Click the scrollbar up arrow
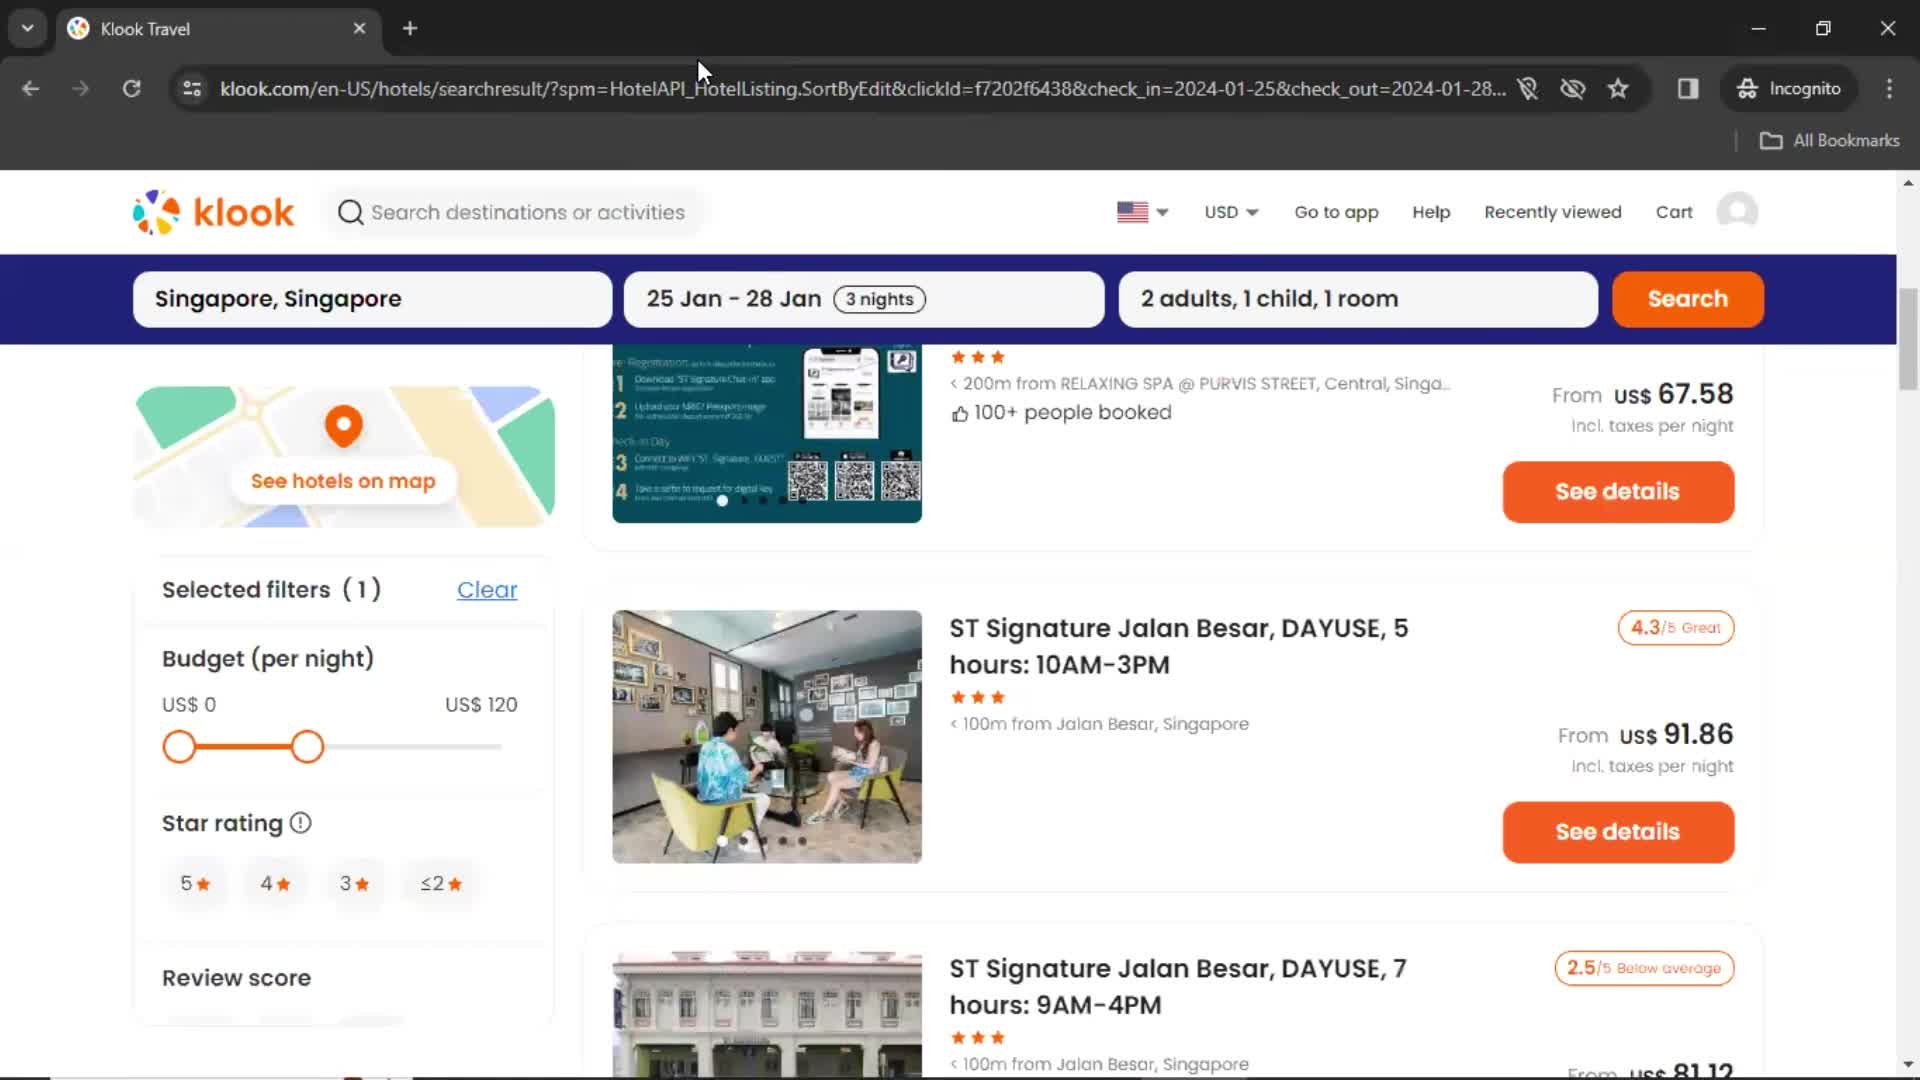1920x1080 pixels. [x=1908, y=183]
